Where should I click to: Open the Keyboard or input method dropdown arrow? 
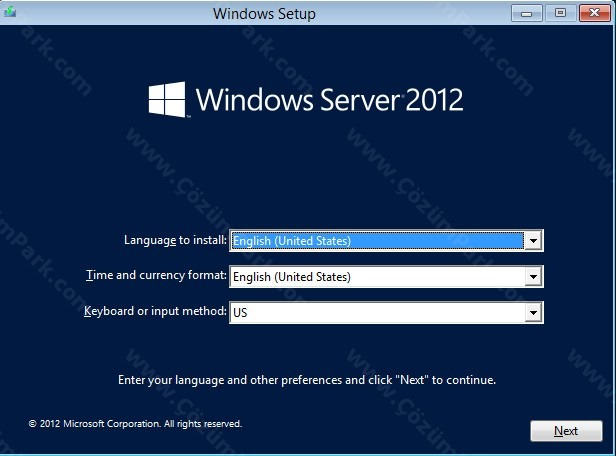point(533,313)
